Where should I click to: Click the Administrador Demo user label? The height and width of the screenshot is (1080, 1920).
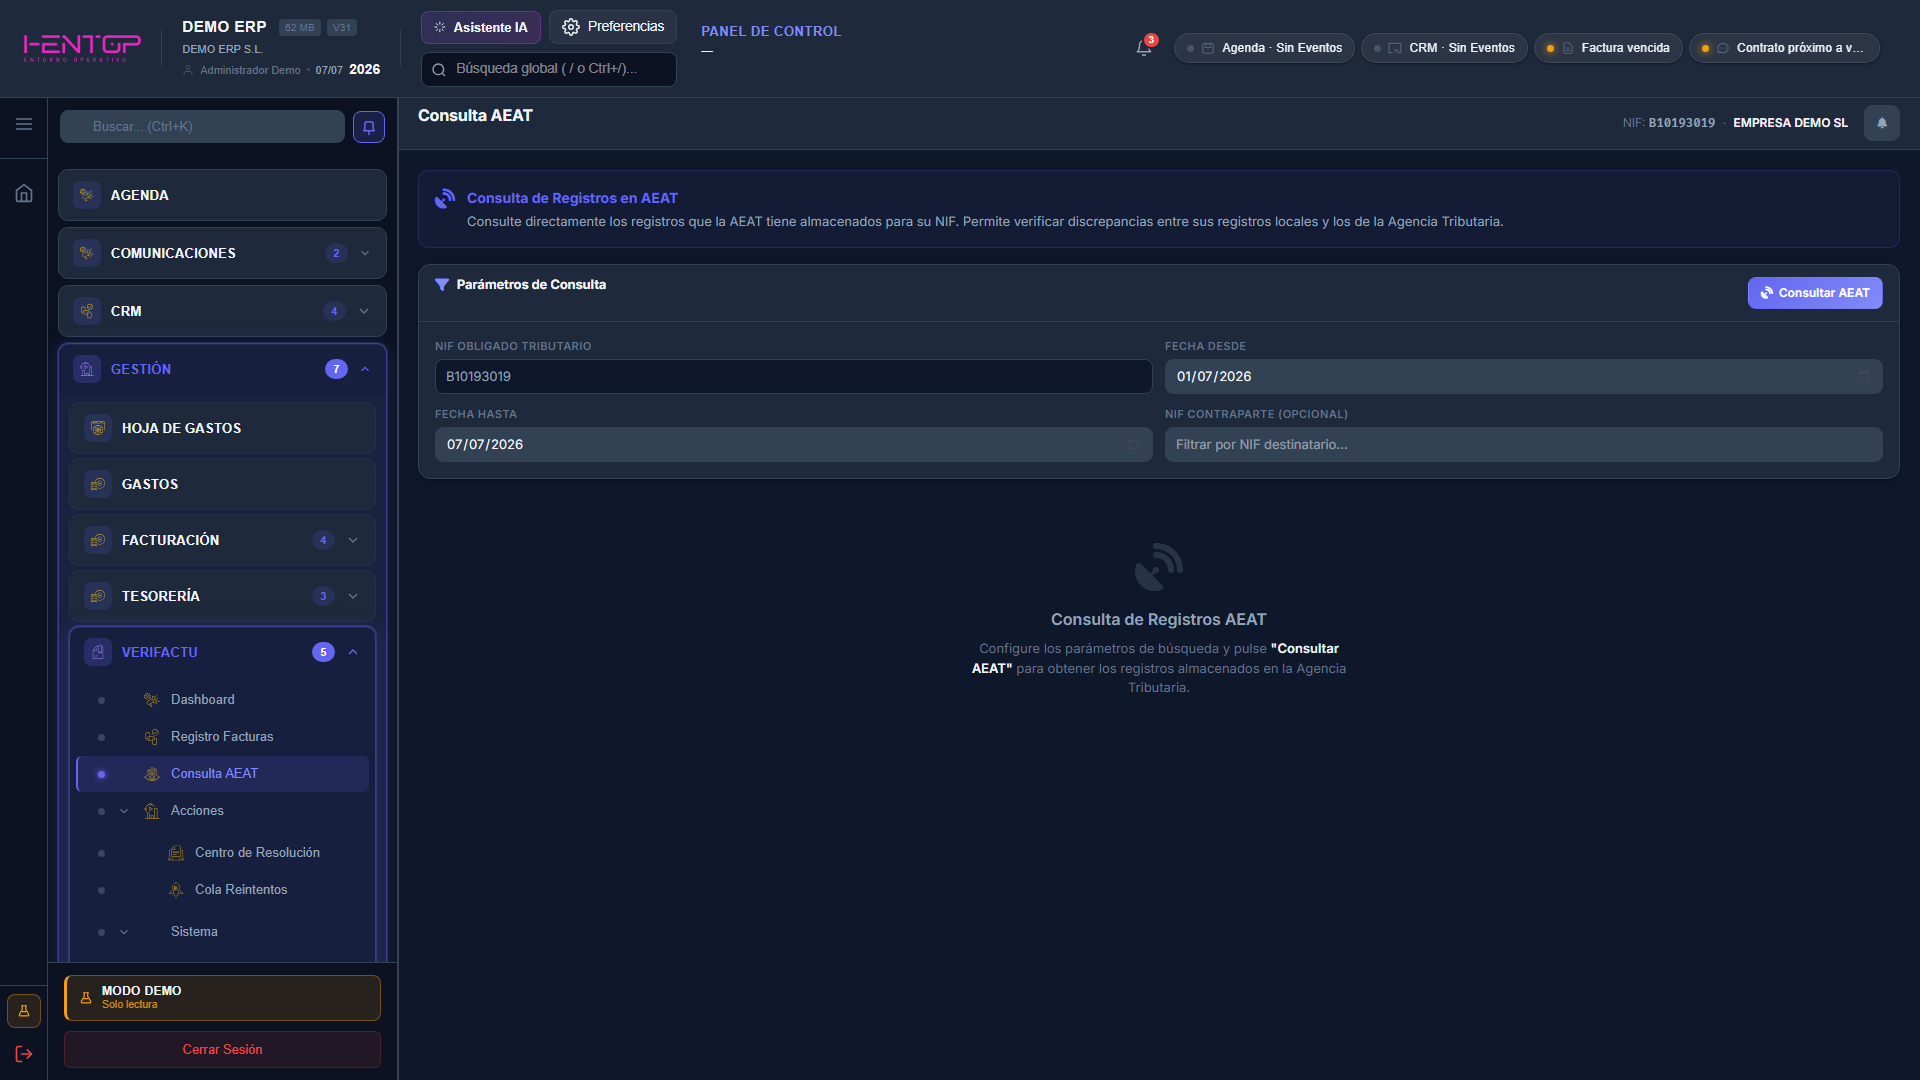250,70
